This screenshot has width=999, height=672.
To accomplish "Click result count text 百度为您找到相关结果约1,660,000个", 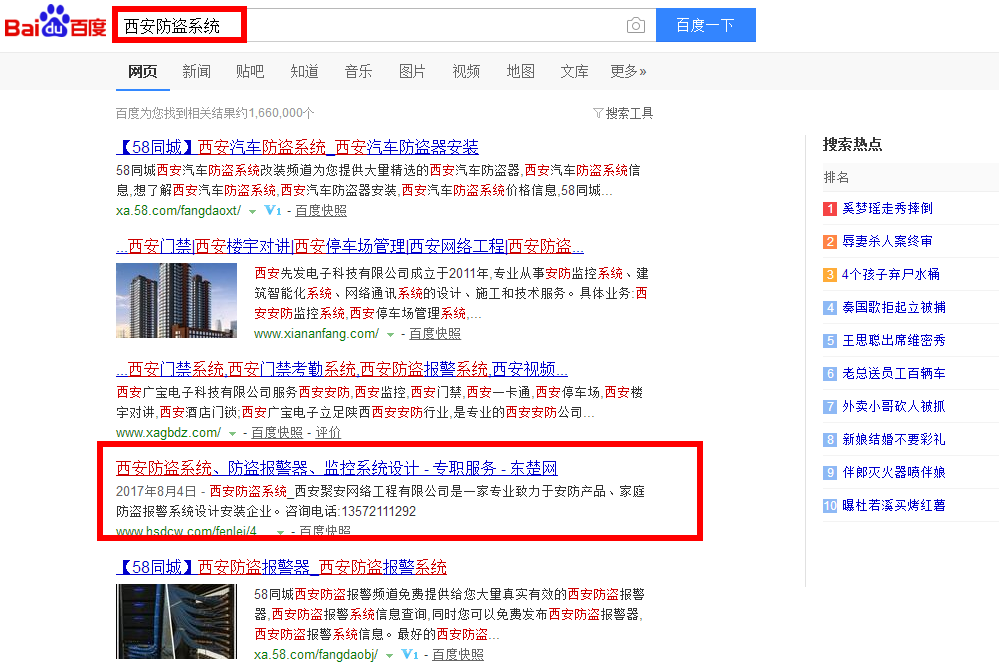I will (215, 113).
